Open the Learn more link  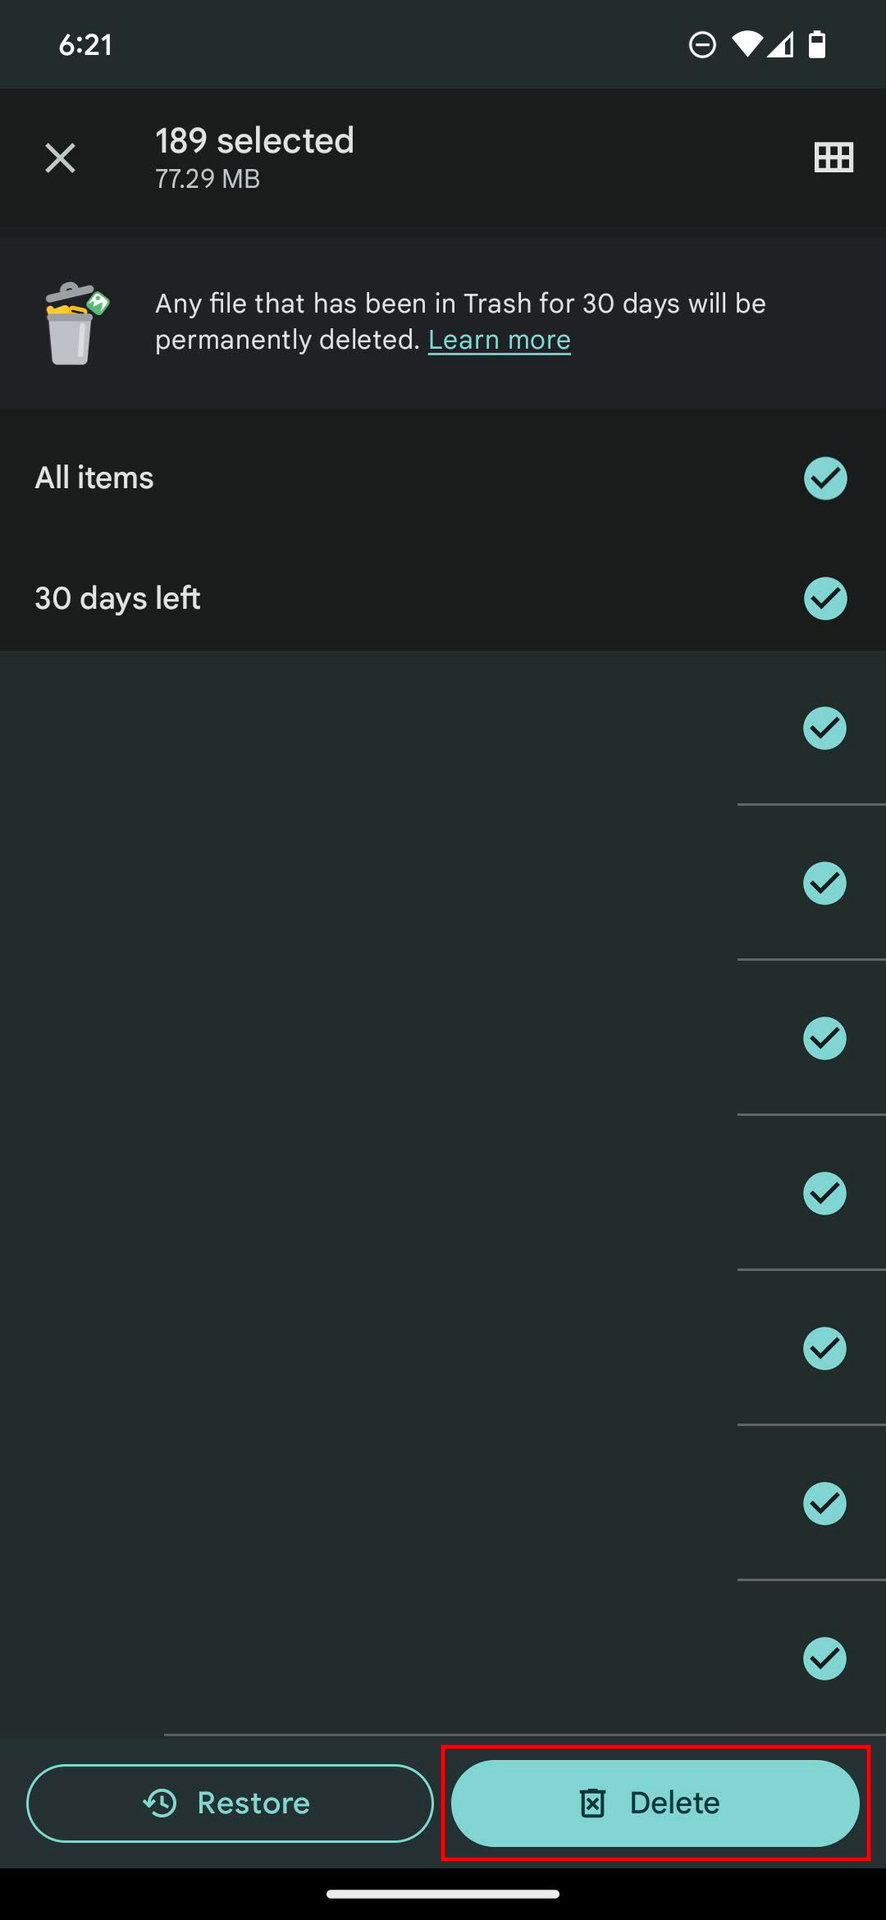pos(499,340)
